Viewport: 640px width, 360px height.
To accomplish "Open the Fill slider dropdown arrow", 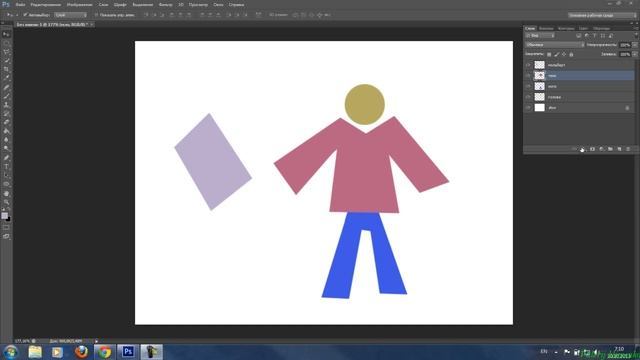I will (x=635, y=54).
